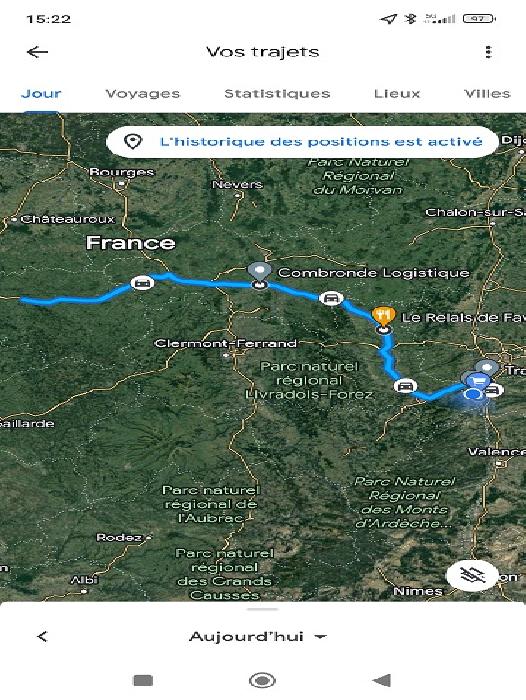The height and width of the screenshot is (700, 526).
Task: Tap the vehicle marker near France label
Action: click(x=142, y=283)
